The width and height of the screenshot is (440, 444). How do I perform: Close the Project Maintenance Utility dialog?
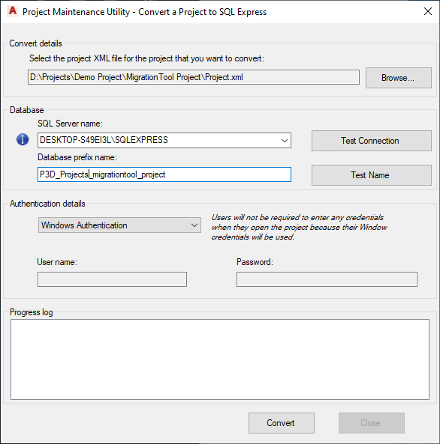(x=428, y=11)
